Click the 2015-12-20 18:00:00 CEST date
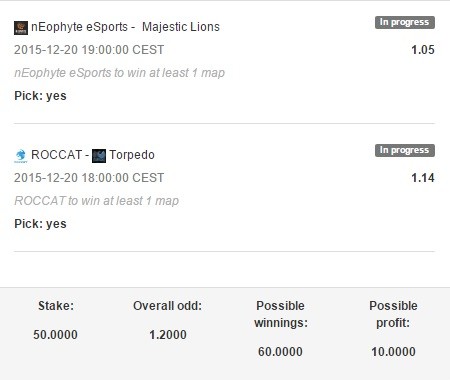Screen dimensions: 450x380 pos(89,178)
